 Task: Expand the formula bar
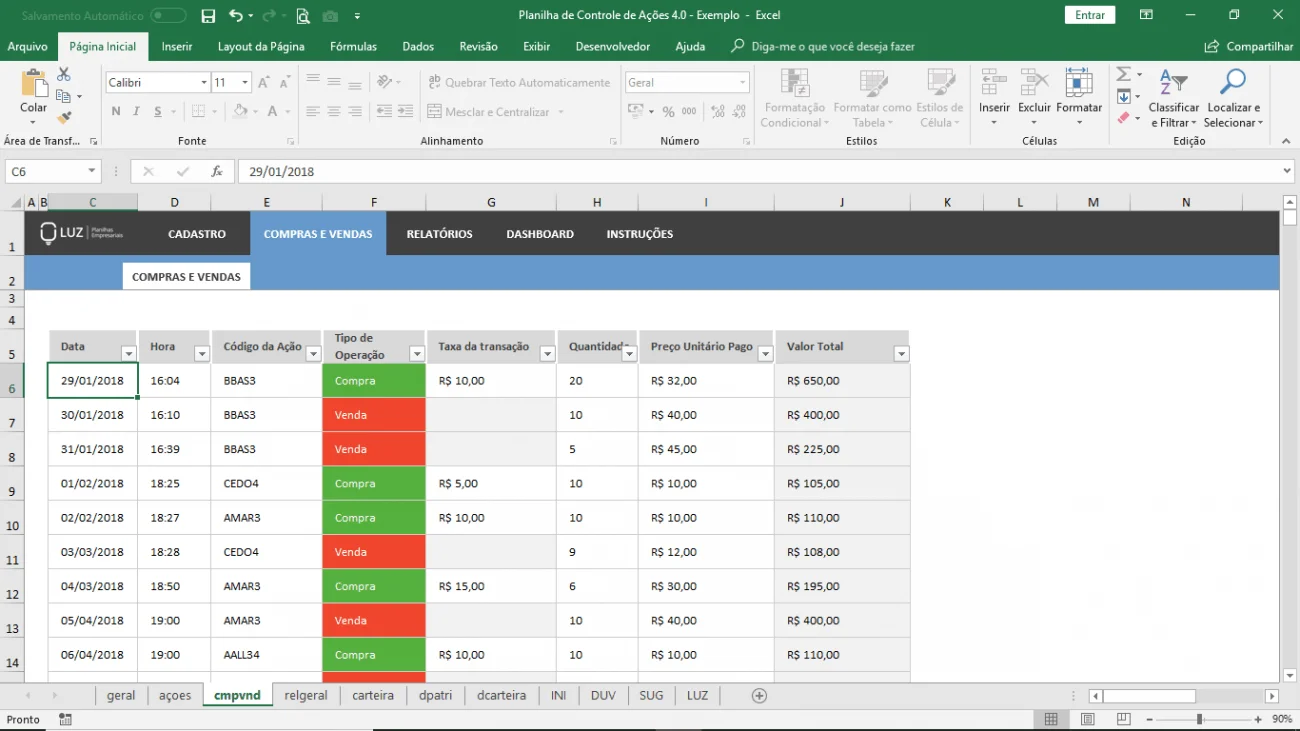tap(1287, 172)
